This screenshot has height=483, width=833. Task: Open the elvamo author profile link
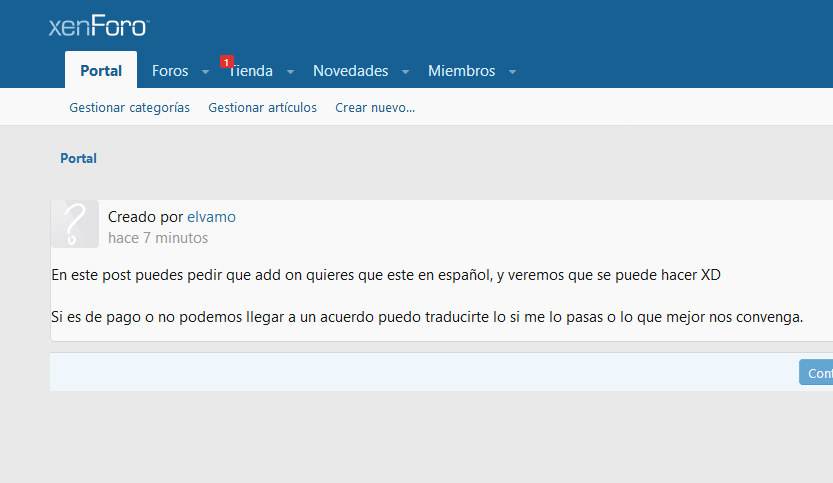[x=211, y=217]
